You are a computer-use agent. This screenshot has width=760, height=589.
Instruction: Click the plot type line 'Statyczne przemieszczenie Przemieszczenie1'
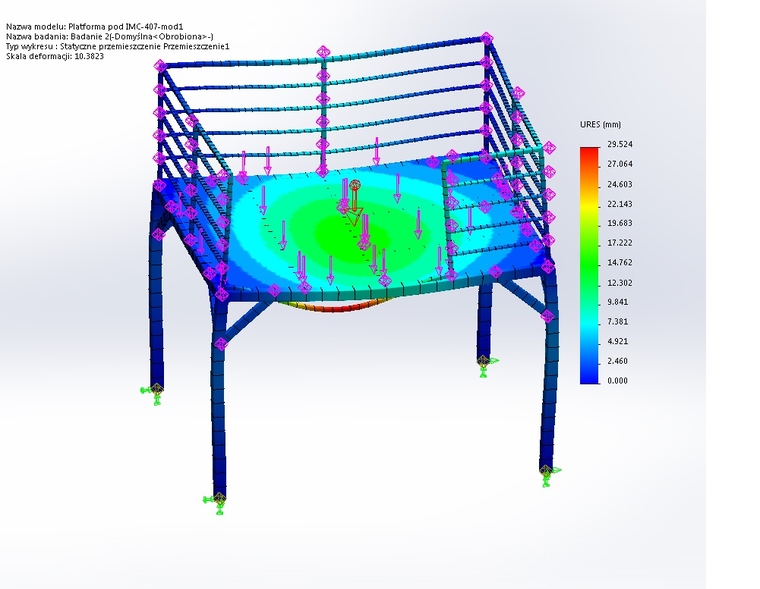[x=118, y=46]
